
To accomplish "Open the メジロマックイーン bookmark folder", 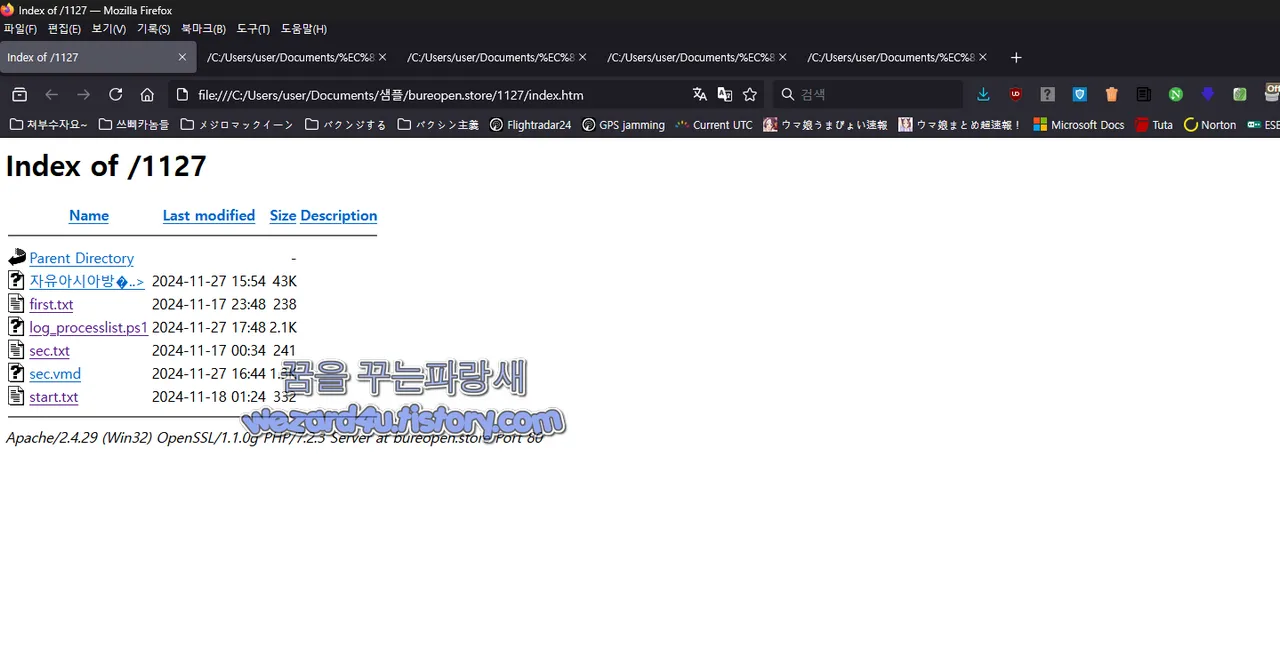I will click(236, 125).
